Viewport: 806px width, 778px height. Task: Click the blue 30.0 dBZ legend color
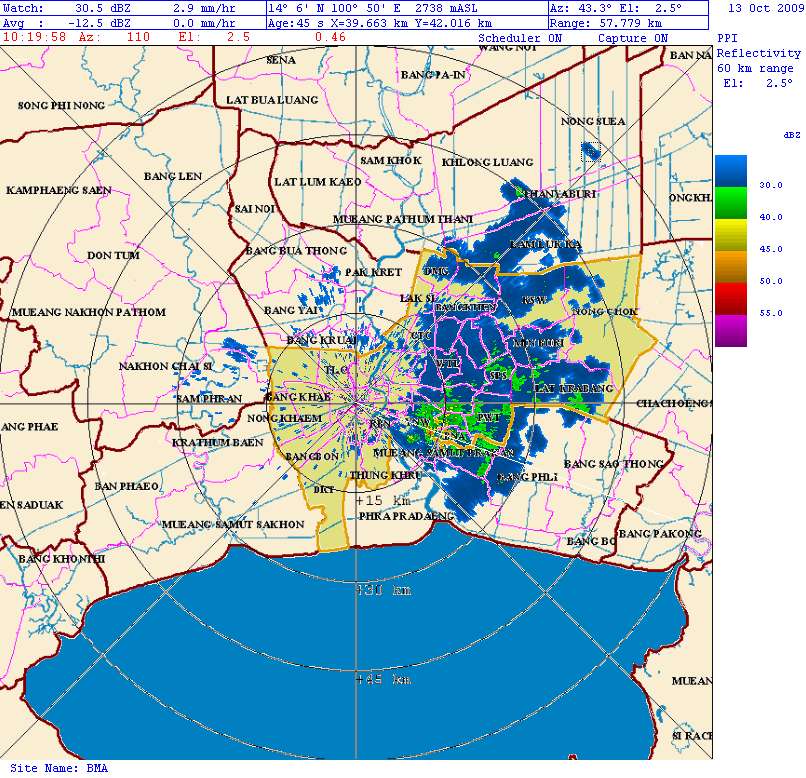click(x=730, y=171)
